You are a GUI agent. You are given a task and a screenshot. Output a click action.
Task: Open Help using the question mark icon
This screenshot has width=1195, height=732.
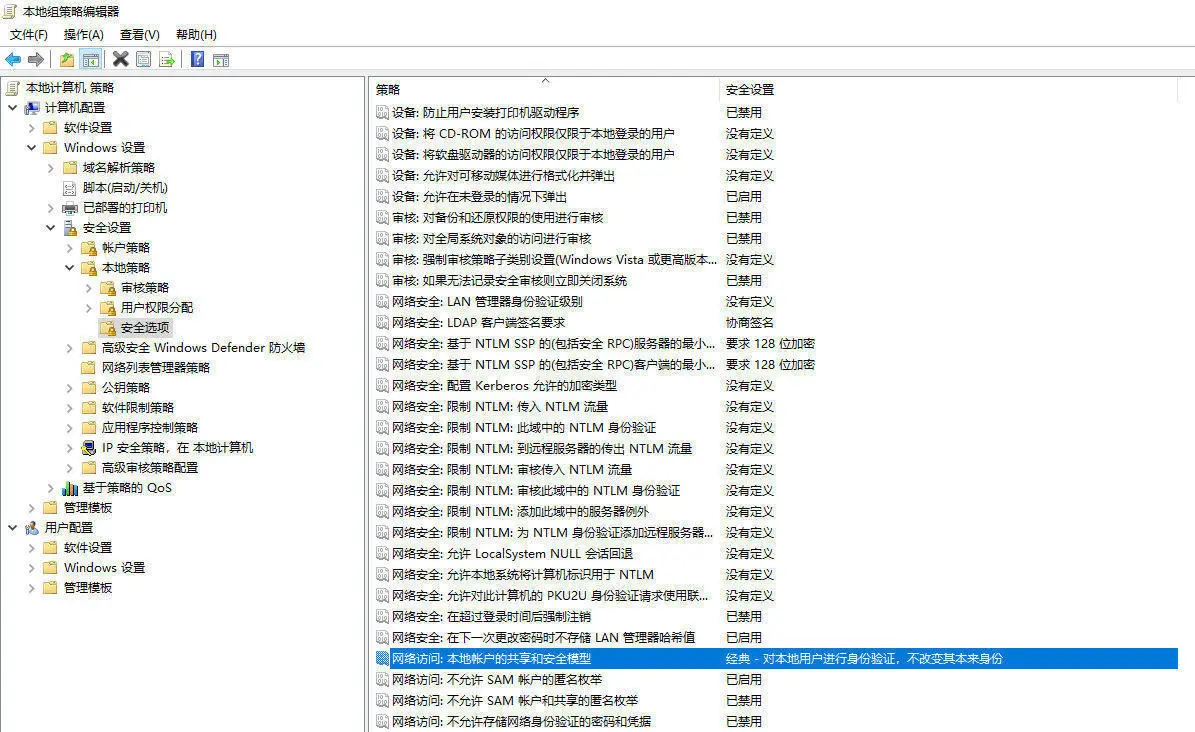(198, 60)
